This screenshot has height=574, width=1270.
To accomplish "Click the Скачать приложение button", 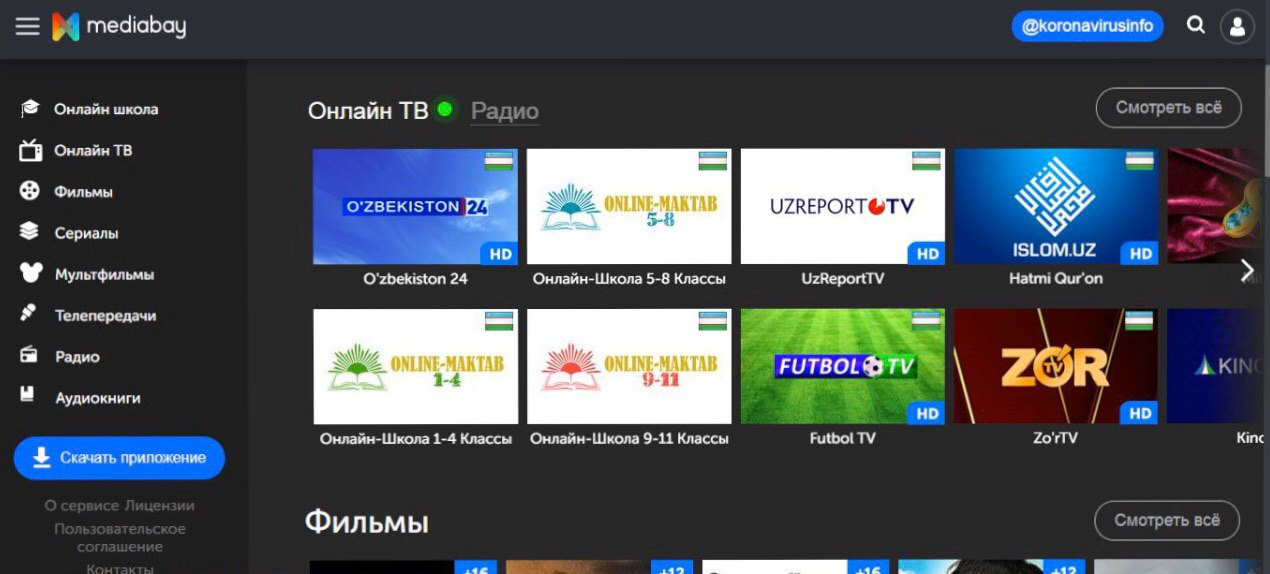I will [x=119, y=458].
